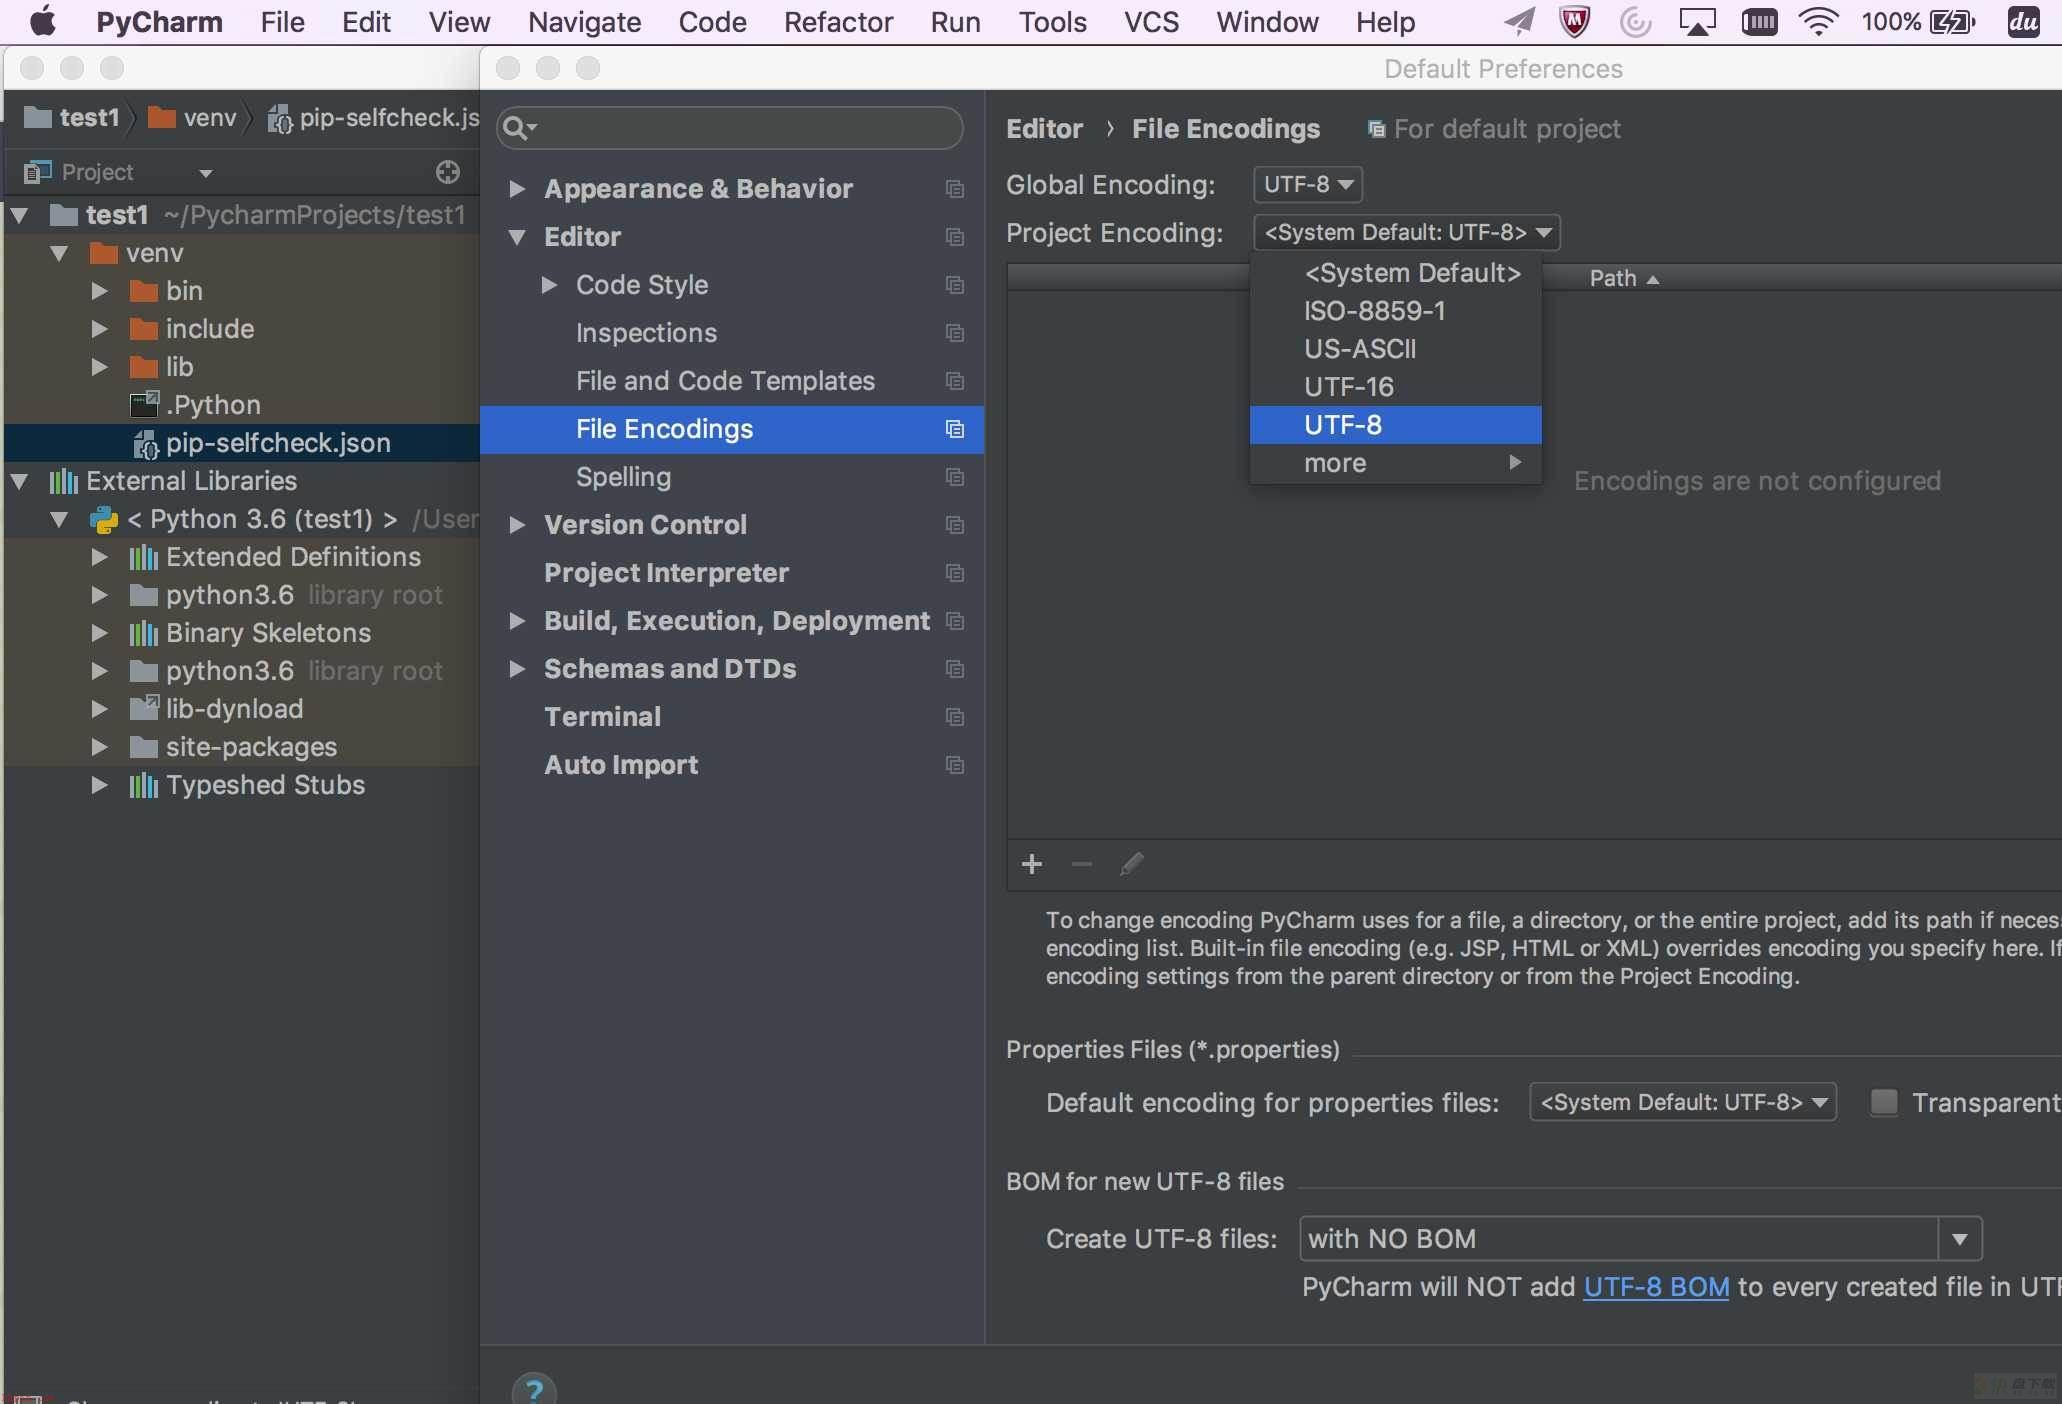Viewport: 2062px width, 1404px height.
Task: Expand the bin folder in project tree
Action: (99, 291)
